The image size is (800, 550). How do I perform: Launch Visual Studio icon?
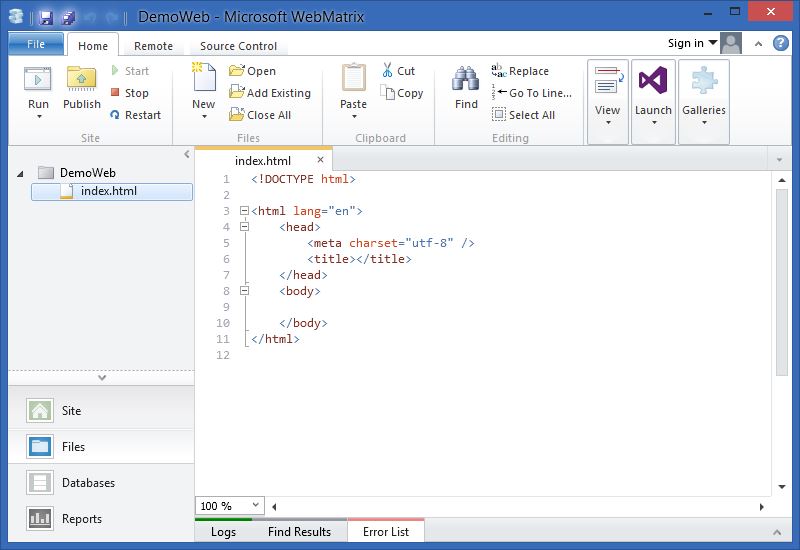point(653,81)
